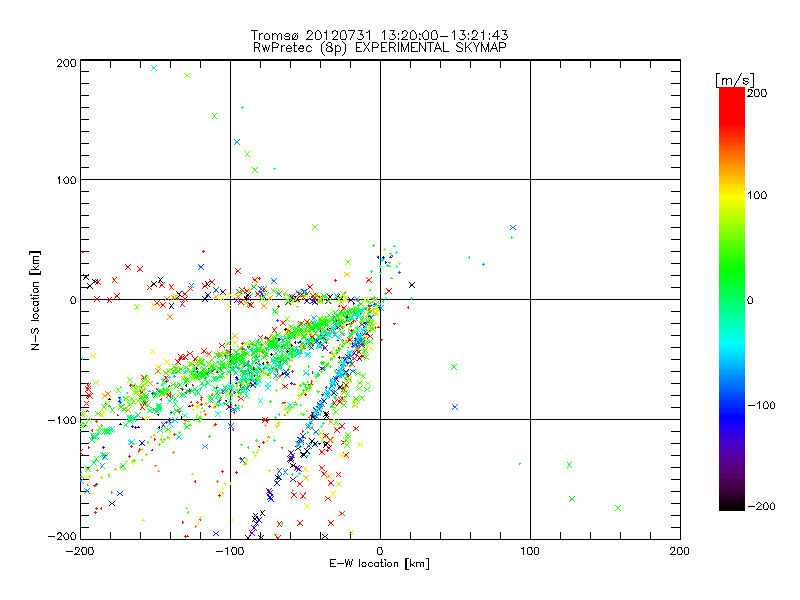Click the plot title "Tromsø 20120731 13:20:00-13:21:43"

click(x=379, y=35)
